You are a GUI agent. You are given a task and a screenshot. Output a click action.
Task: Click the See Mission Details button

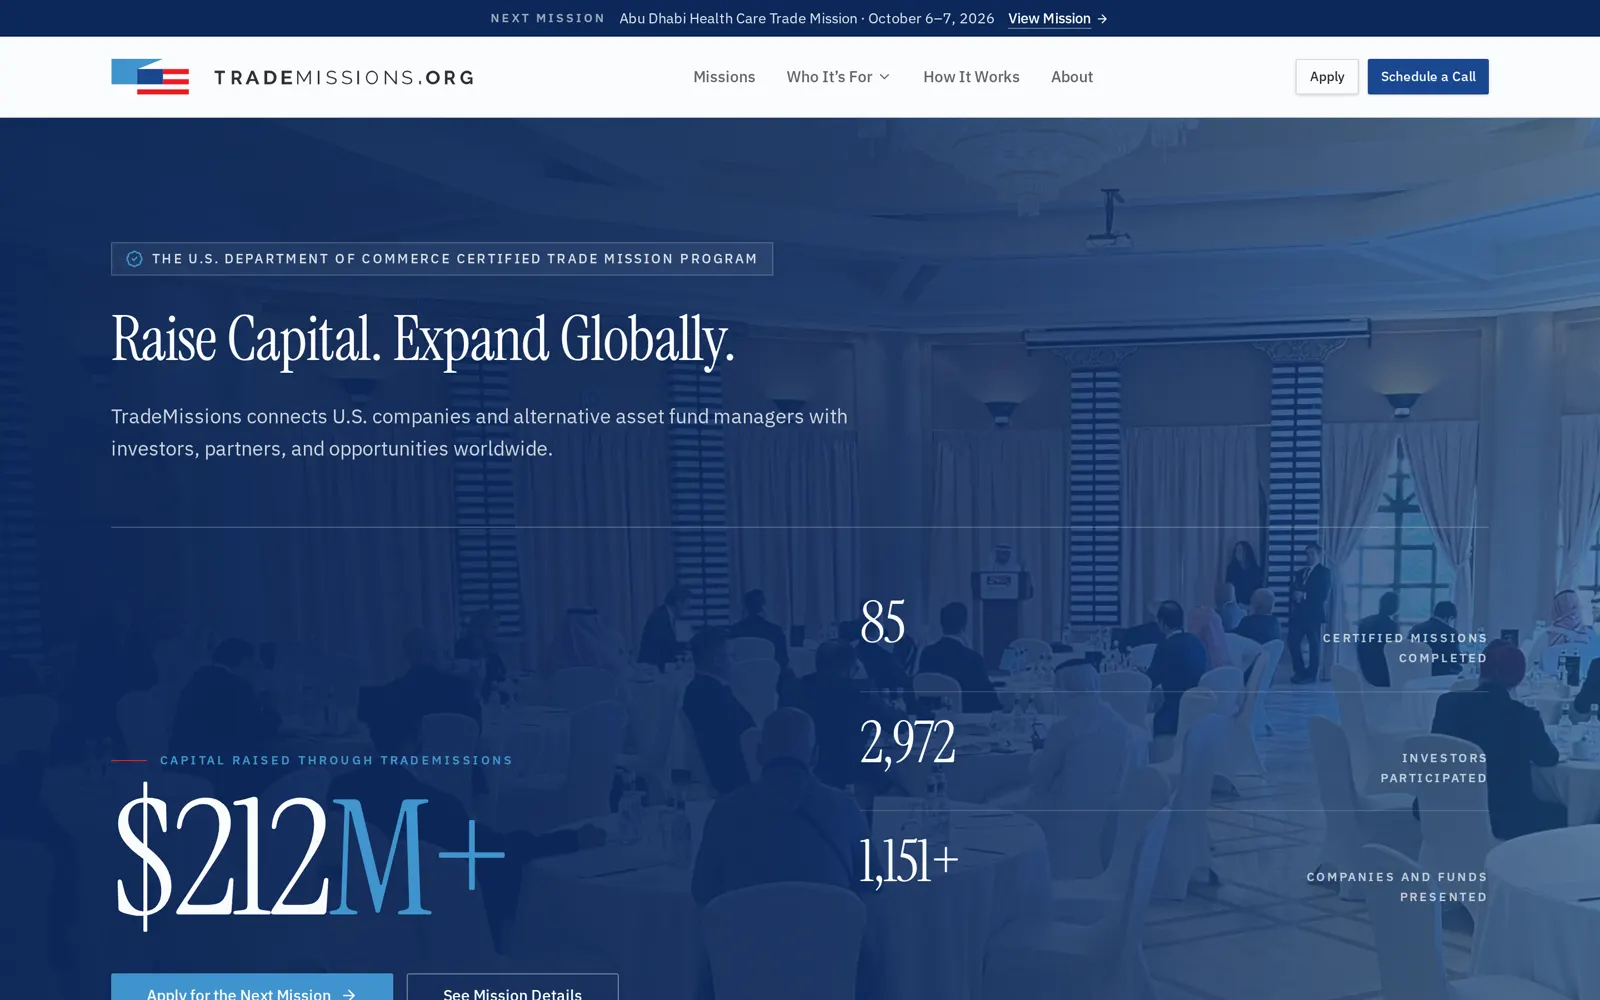click(x=512, y=987)
